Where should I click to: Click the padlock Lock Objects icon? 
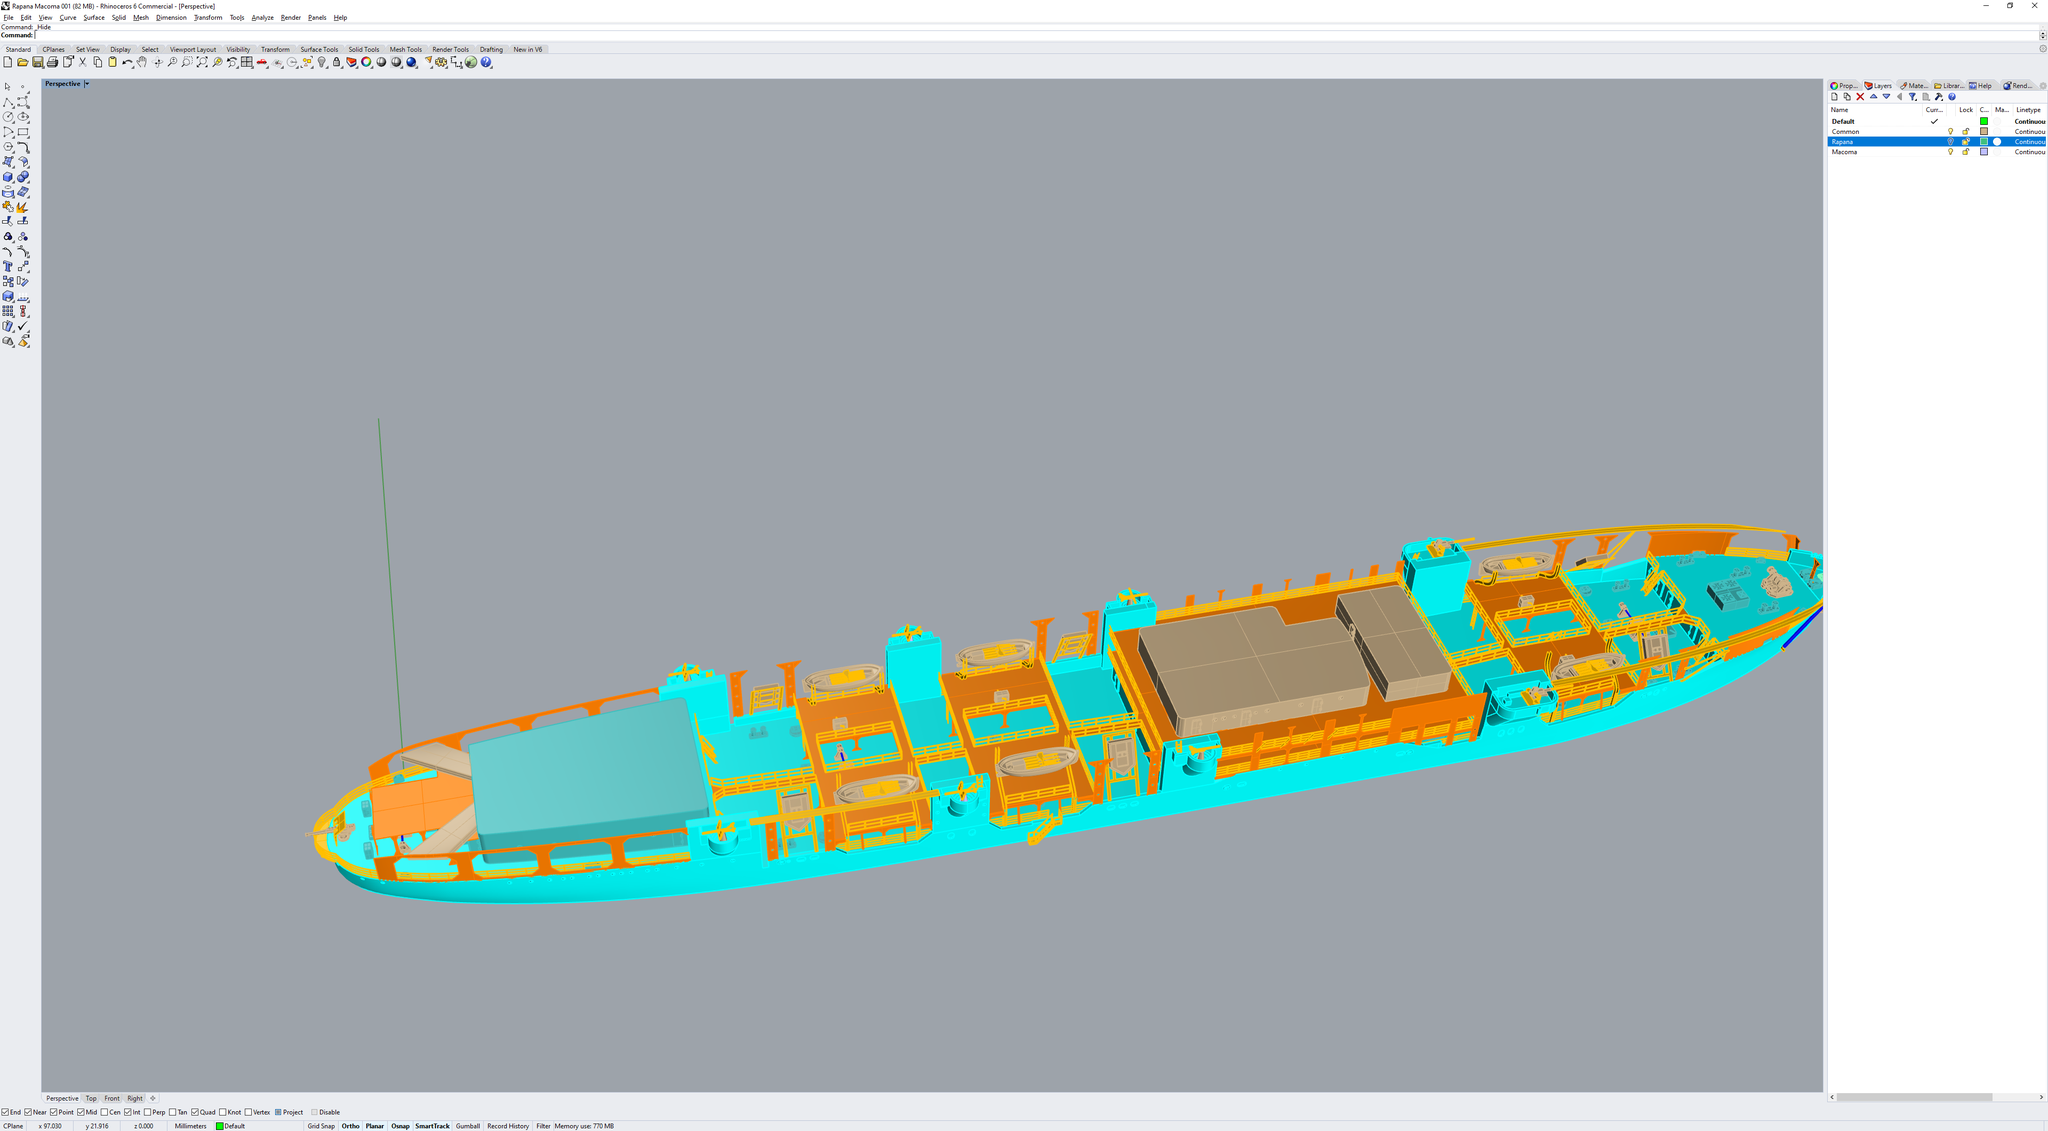click(x=336, y=62)
